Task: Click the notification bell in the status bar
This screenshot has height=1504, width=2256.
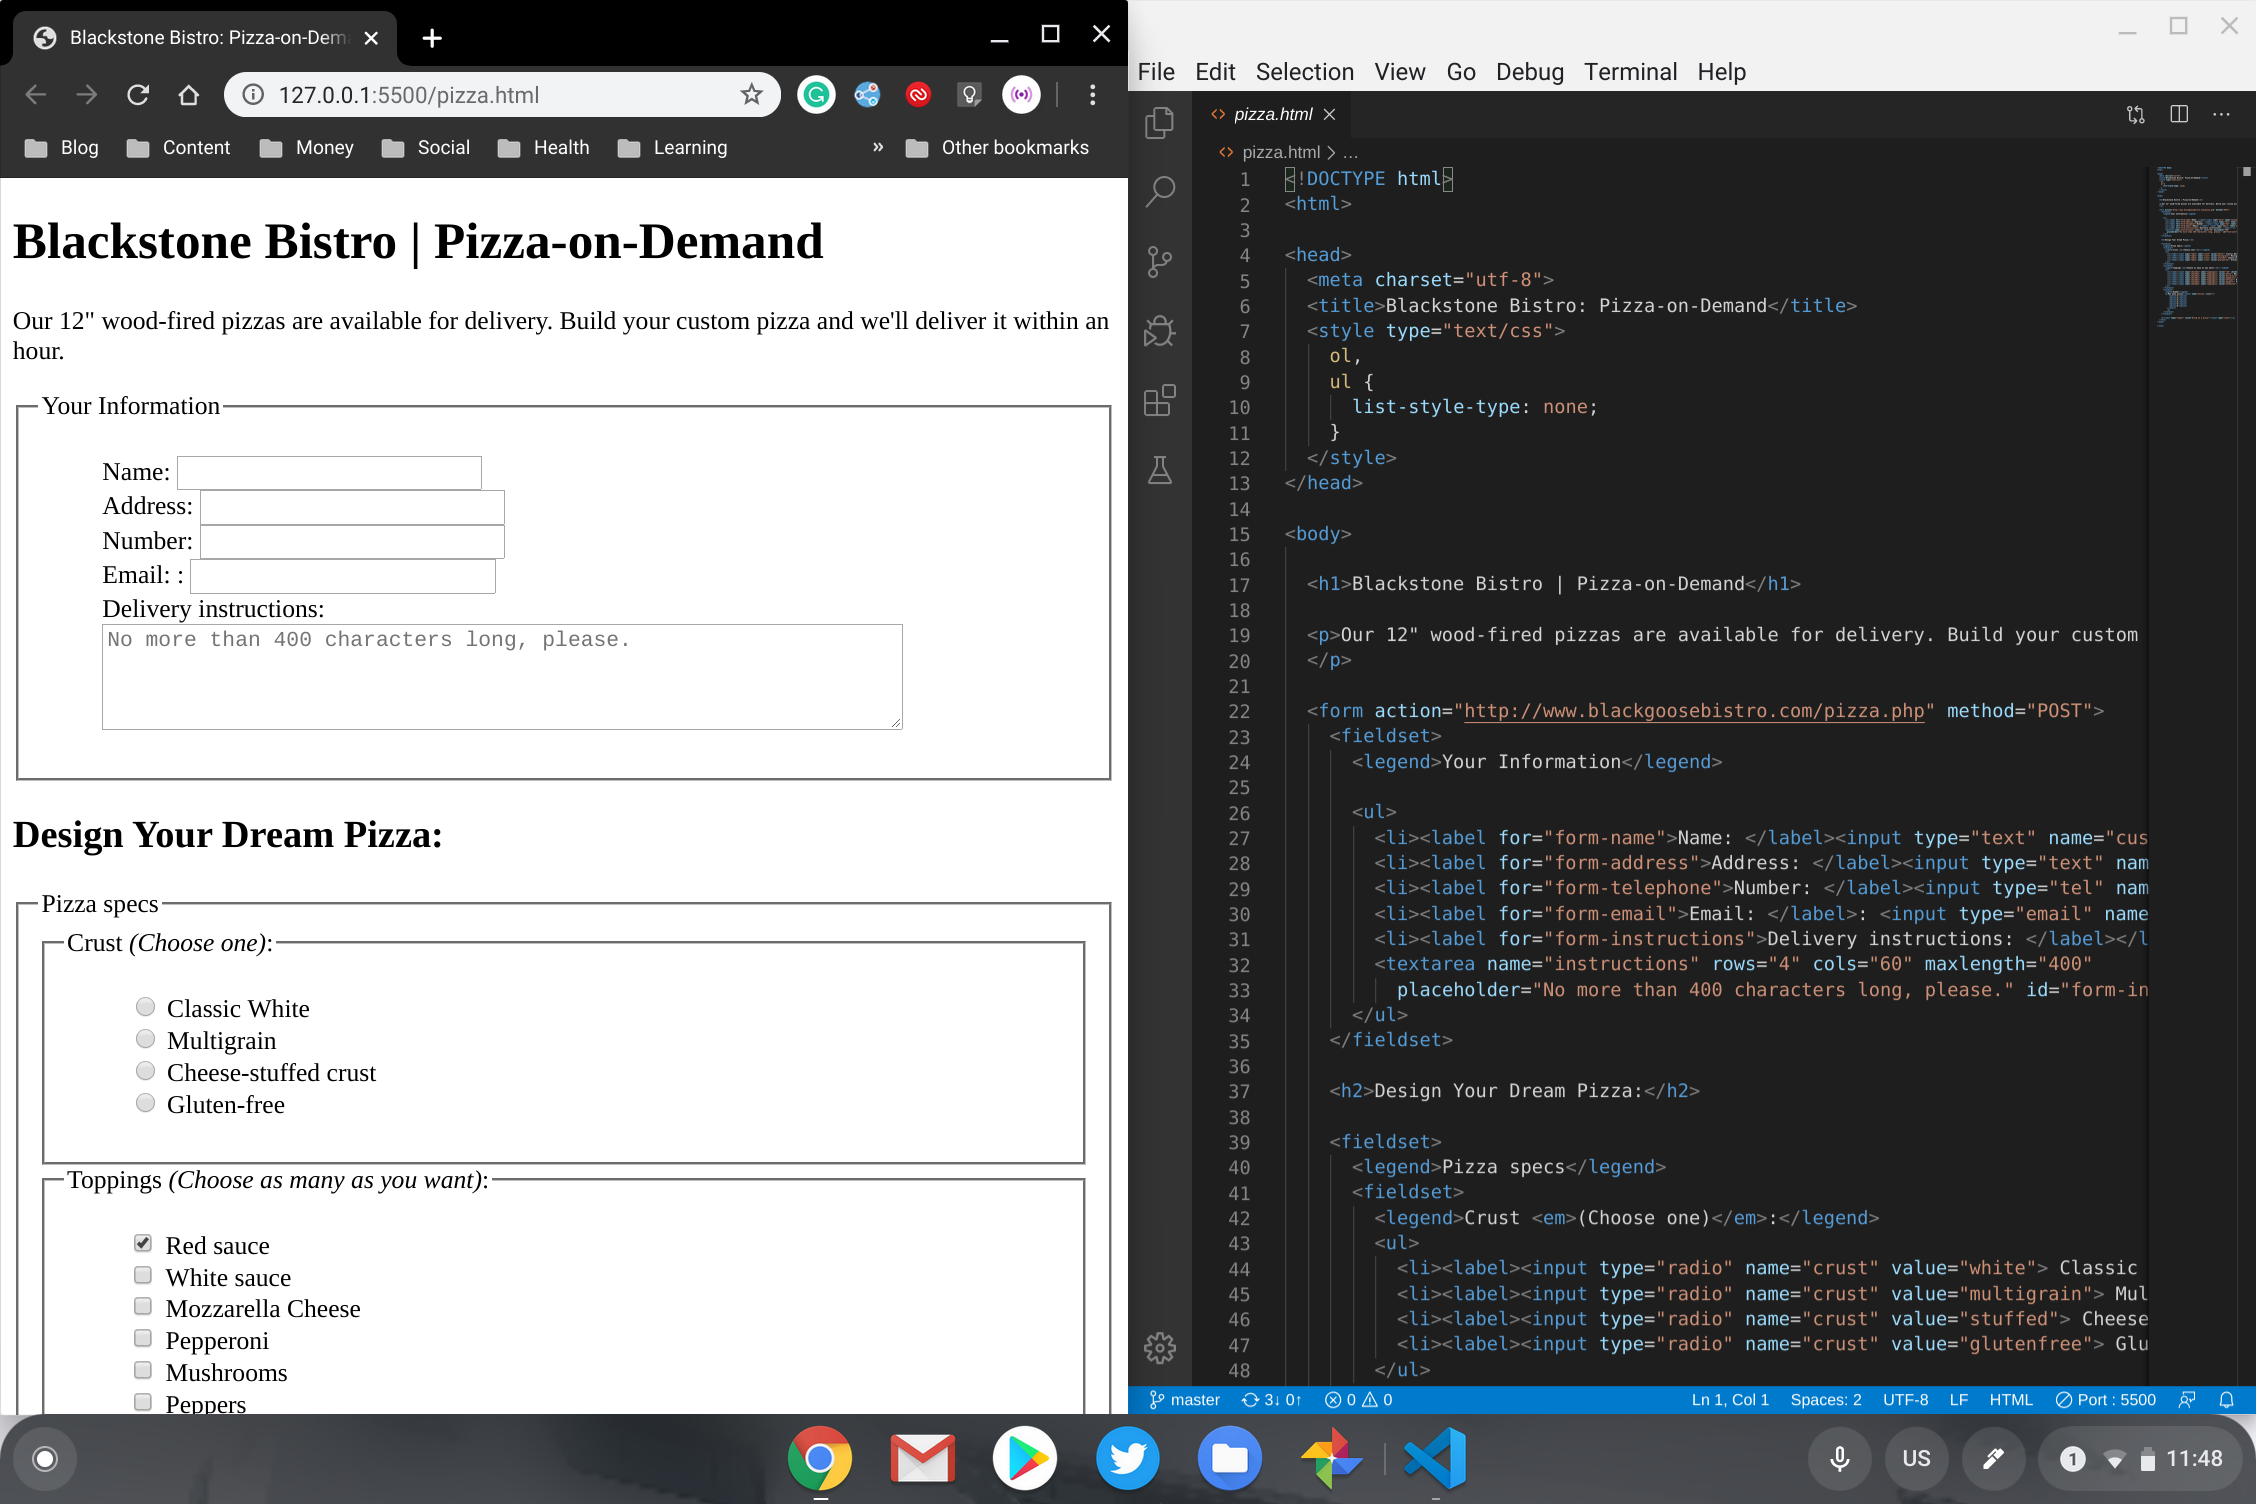Action: [x=2226, y=1400]
